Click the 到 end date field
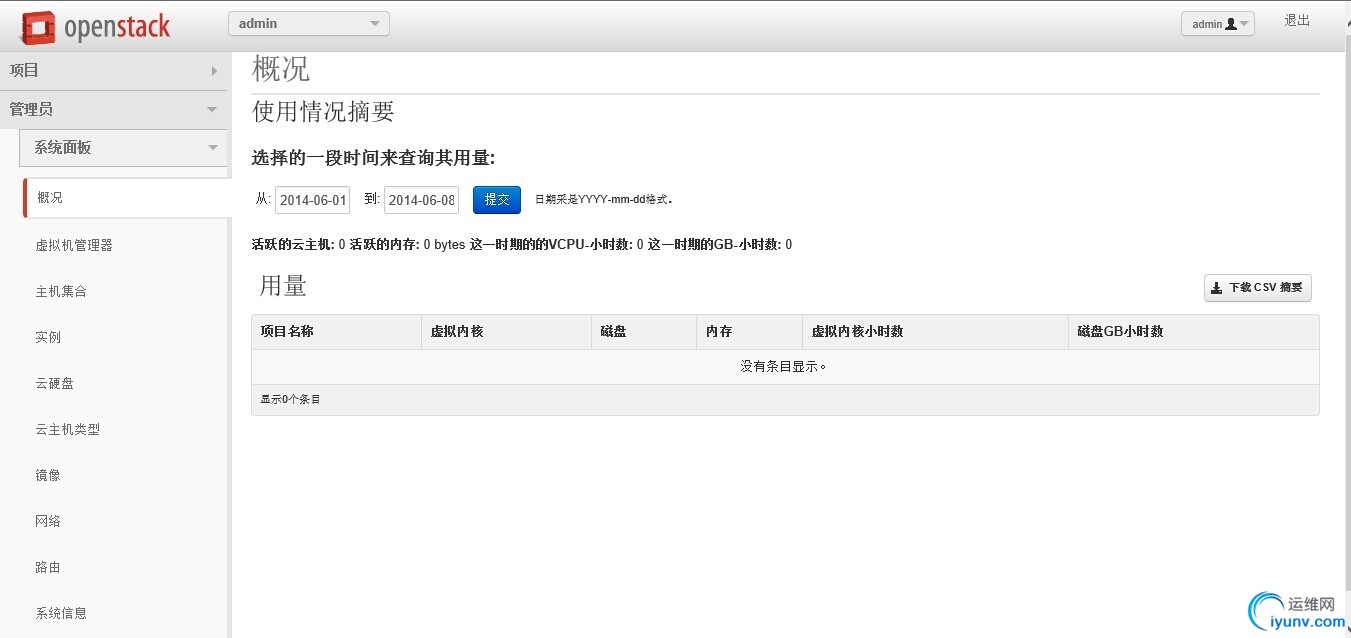The height and width of the screenshot is (638, 1351). click(421, 200)
